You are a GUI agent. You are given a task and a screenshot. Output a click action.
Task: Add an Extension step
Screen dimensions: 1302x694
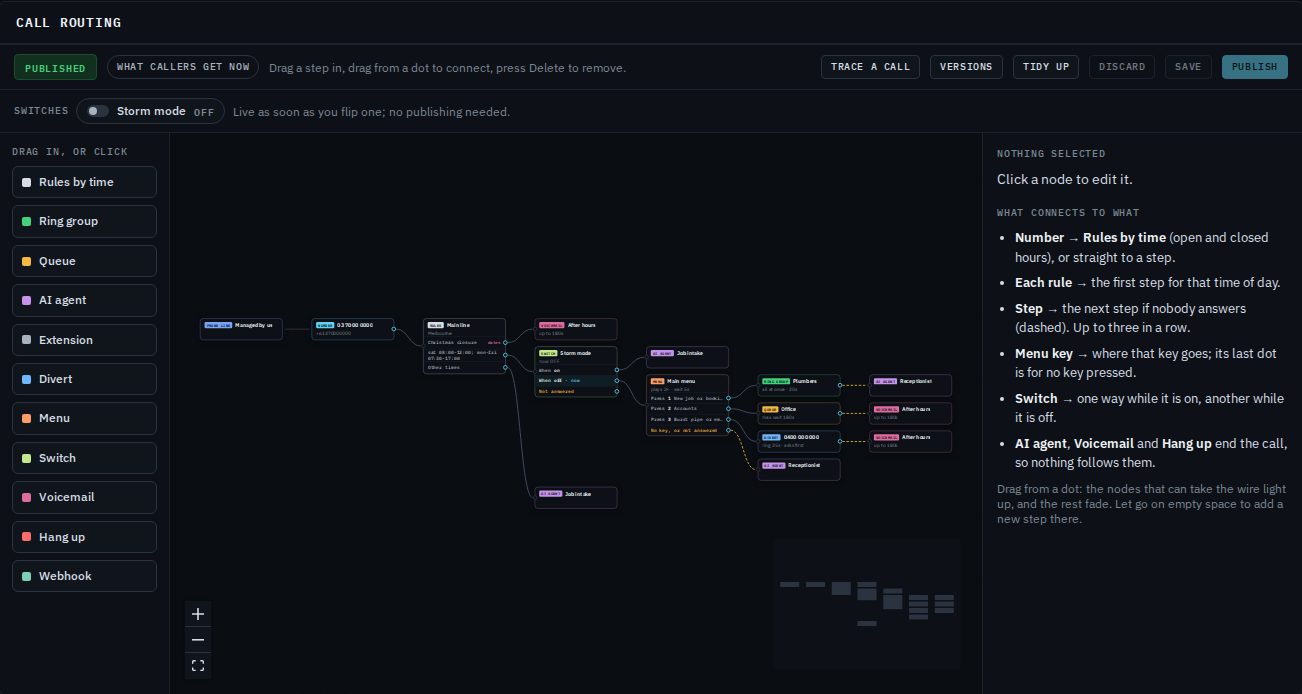point(84,340)
